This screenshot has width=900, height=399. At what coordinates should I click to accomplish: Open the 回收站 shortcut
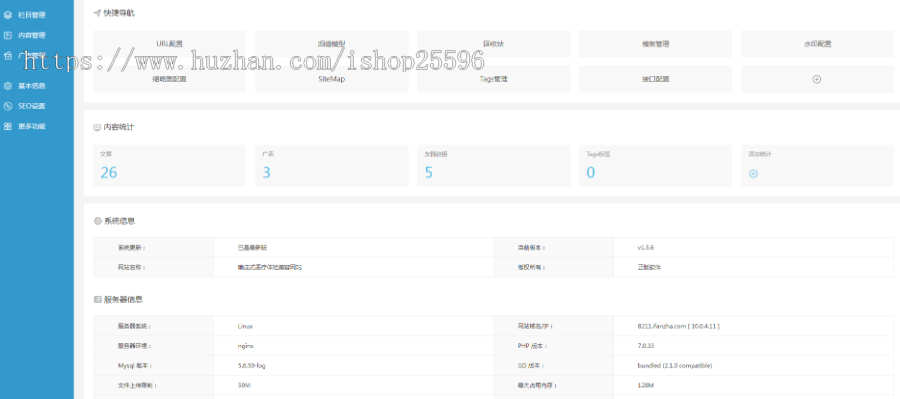point(494,44)
